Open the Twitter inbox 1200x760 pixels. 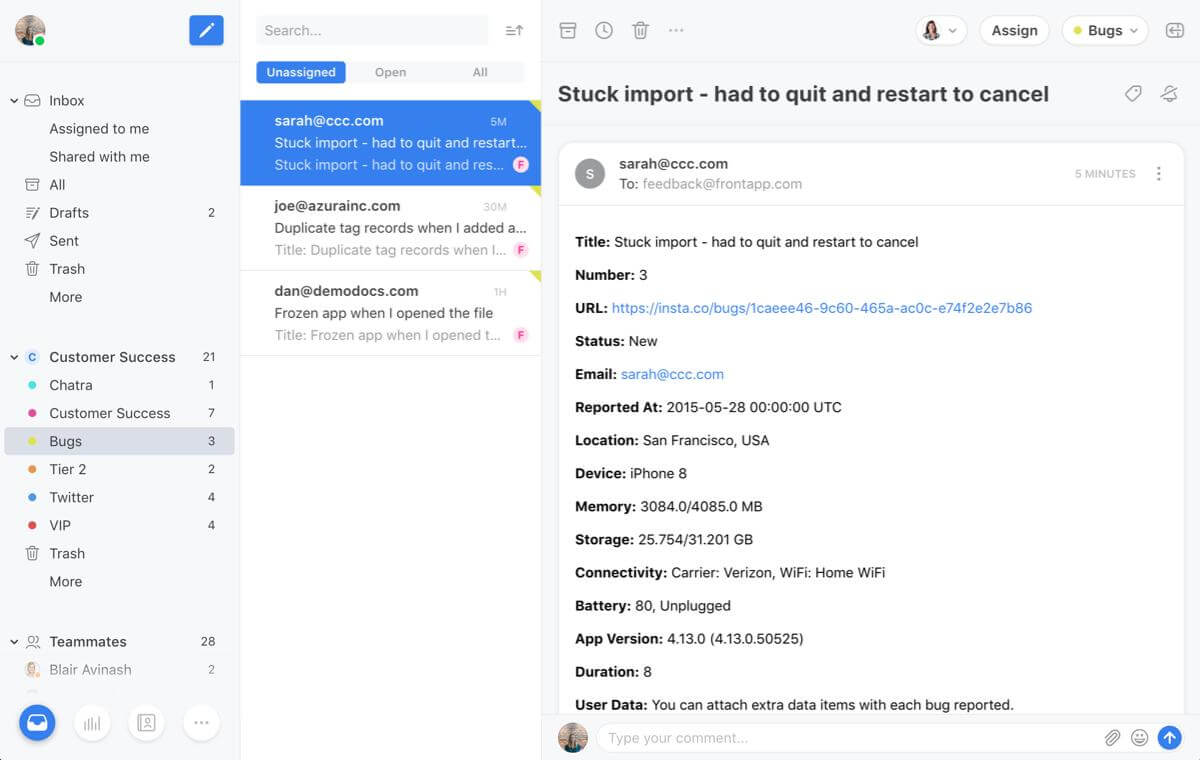click(120, 497)
